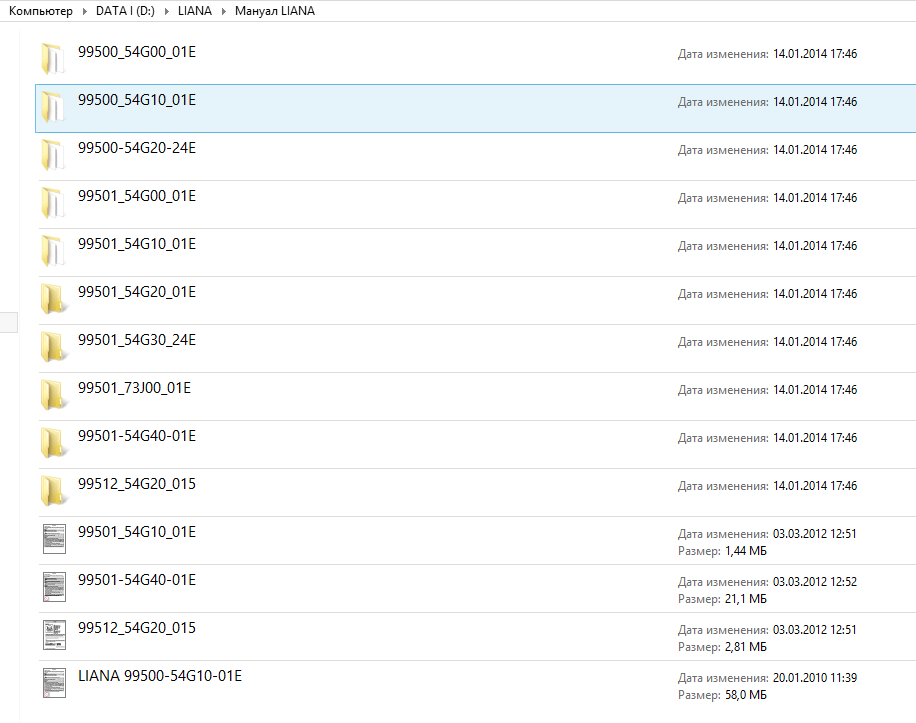The height and width of the screenshot is (723, 916).
Task: Select the 1,44 МБ document file icon
Action: [54, 539]
